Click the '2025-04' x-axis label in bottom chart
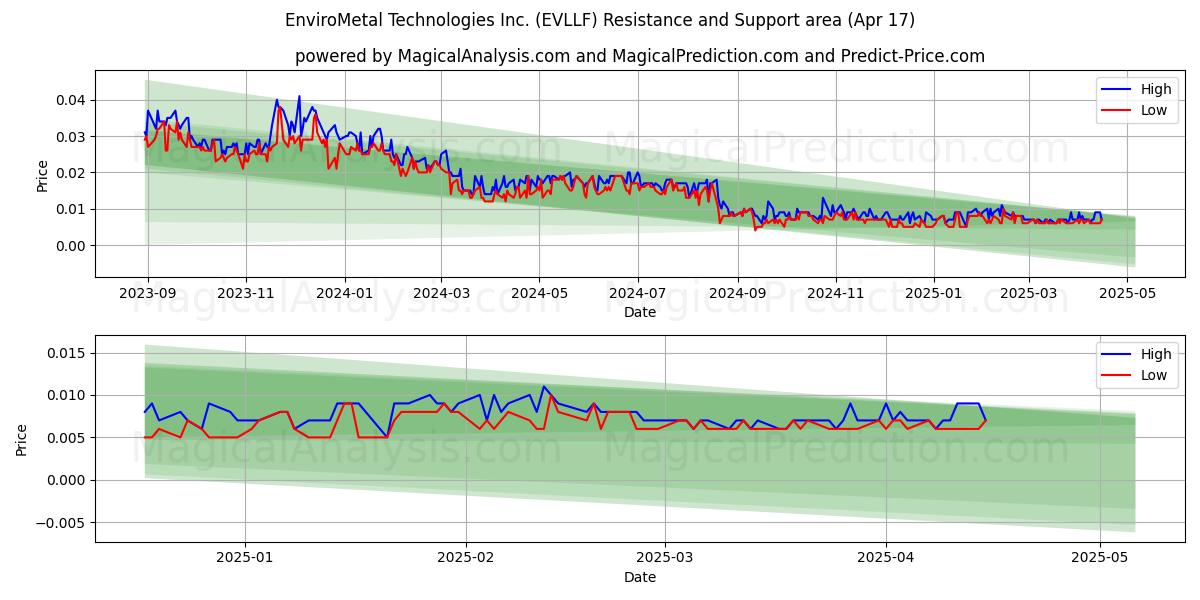 tap(886, 559)
